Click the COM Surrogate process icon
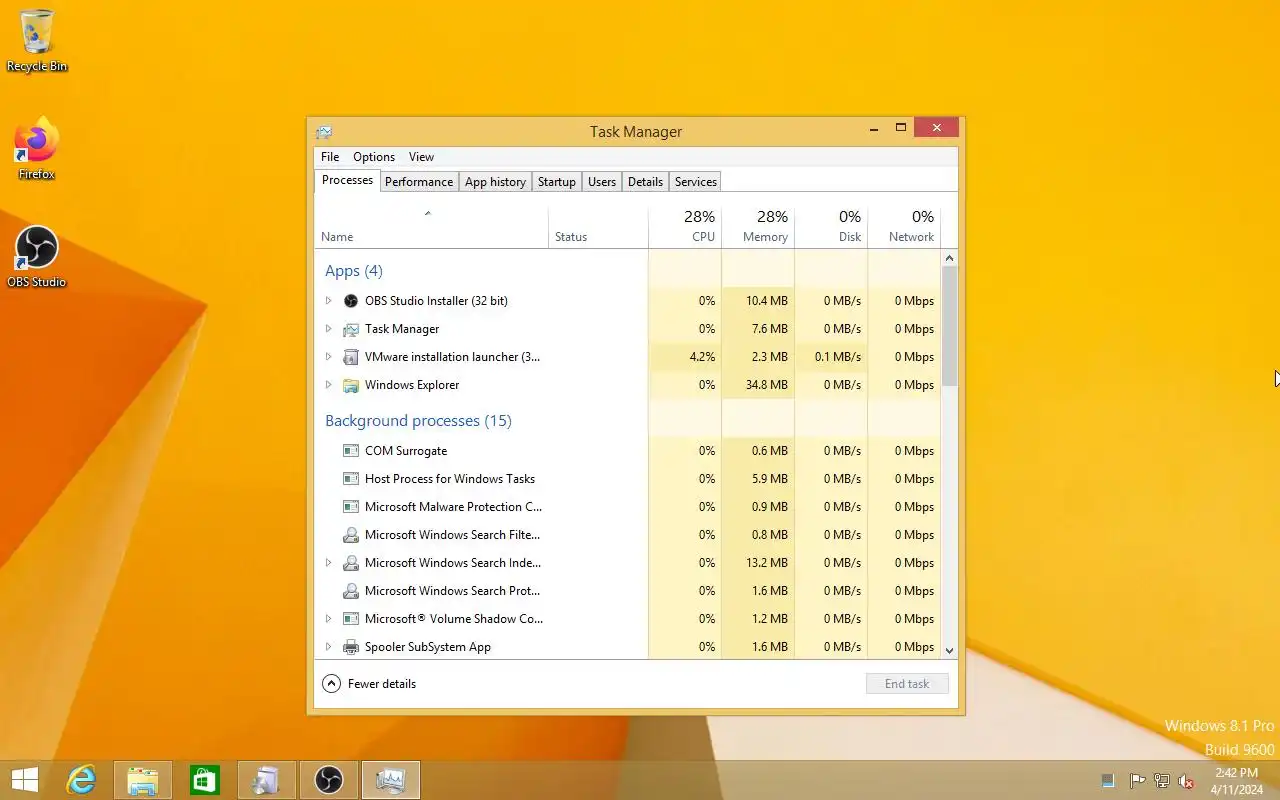 [x=350, y=451]
